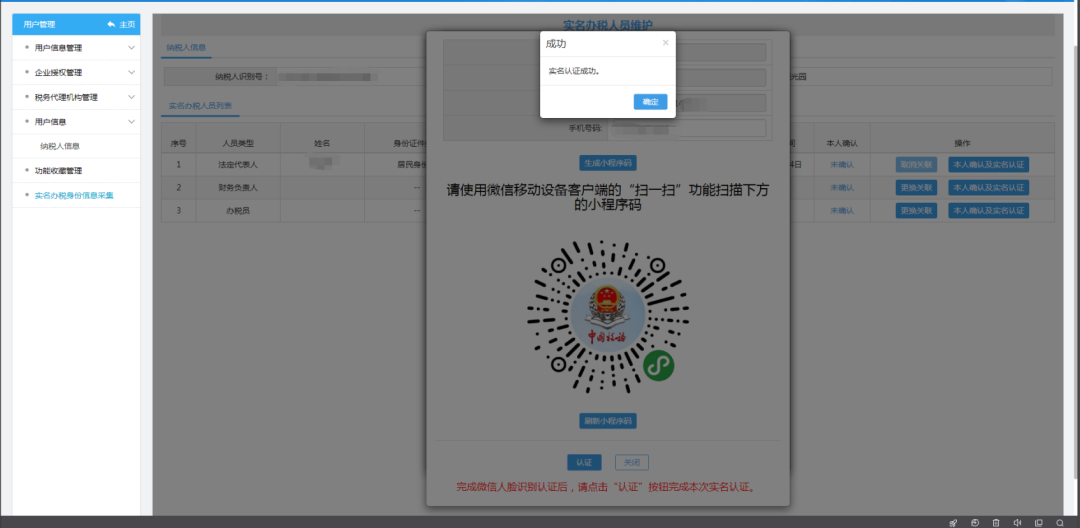Click 本人确认及实名认证 for 财务负责人

pyautogui.click(x=988, y=187)
